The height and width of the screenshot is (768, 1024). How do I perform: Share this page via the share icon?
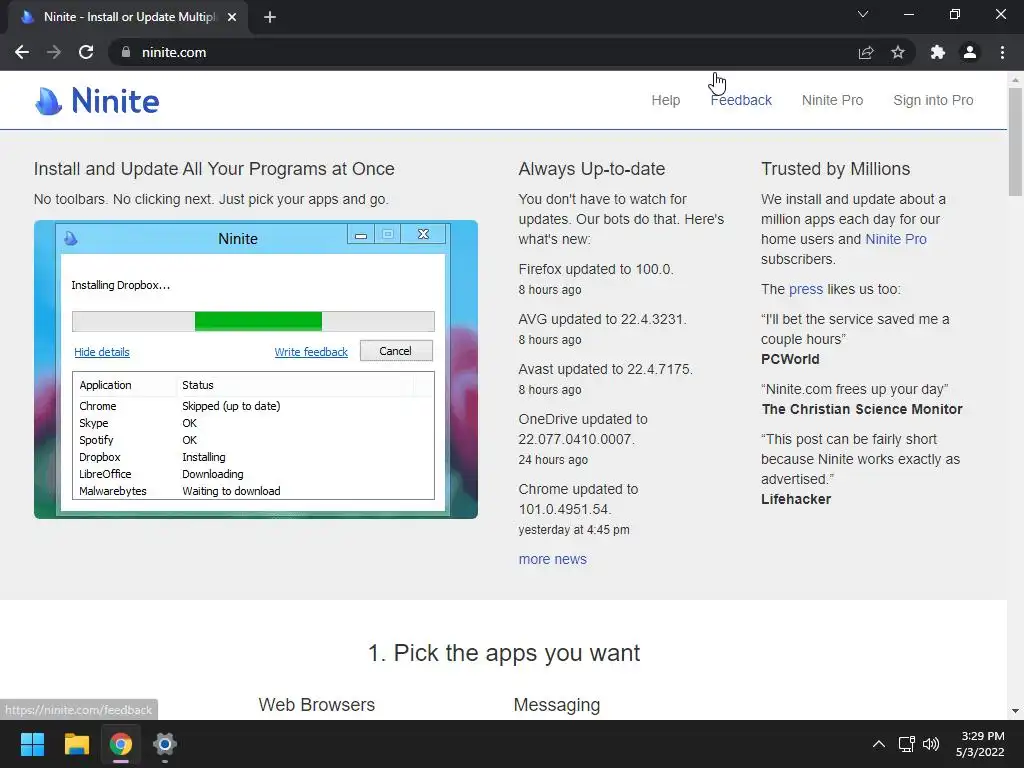(866, 52)
